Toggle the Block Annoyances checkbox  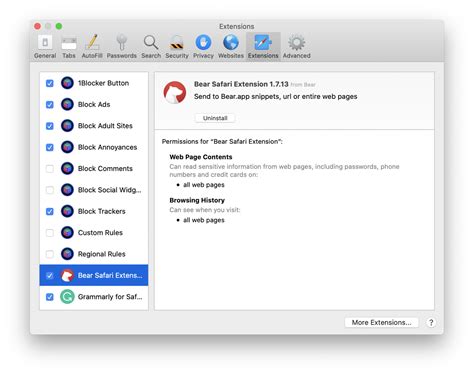(x=50, y=147)
